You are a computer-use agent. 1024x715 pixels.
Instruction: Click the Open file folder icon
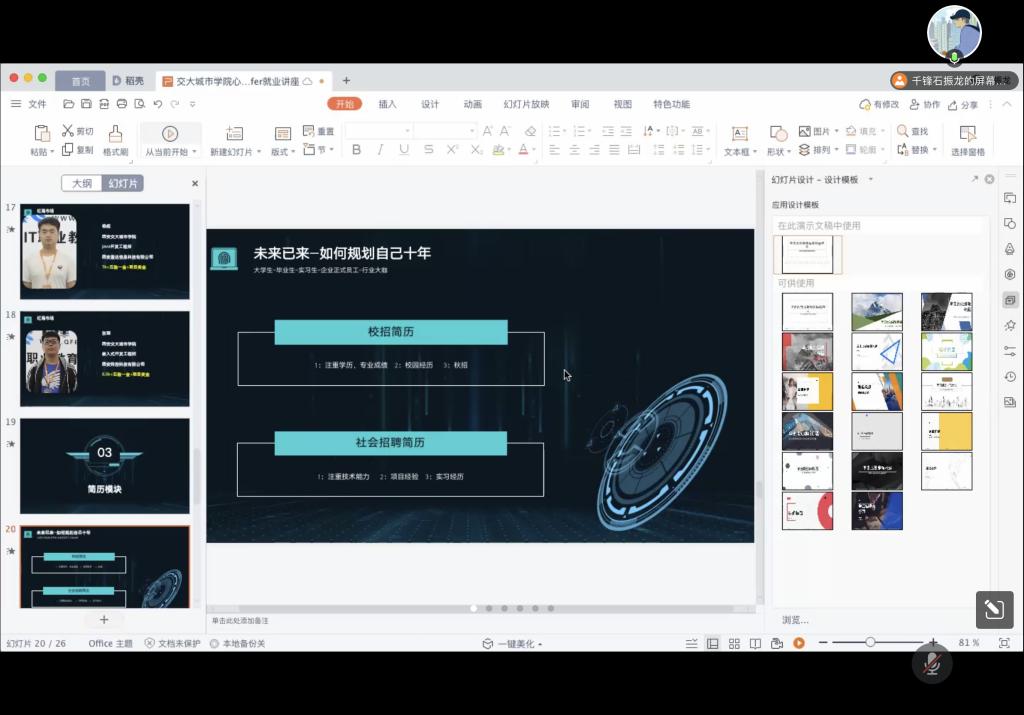[69, 104]
